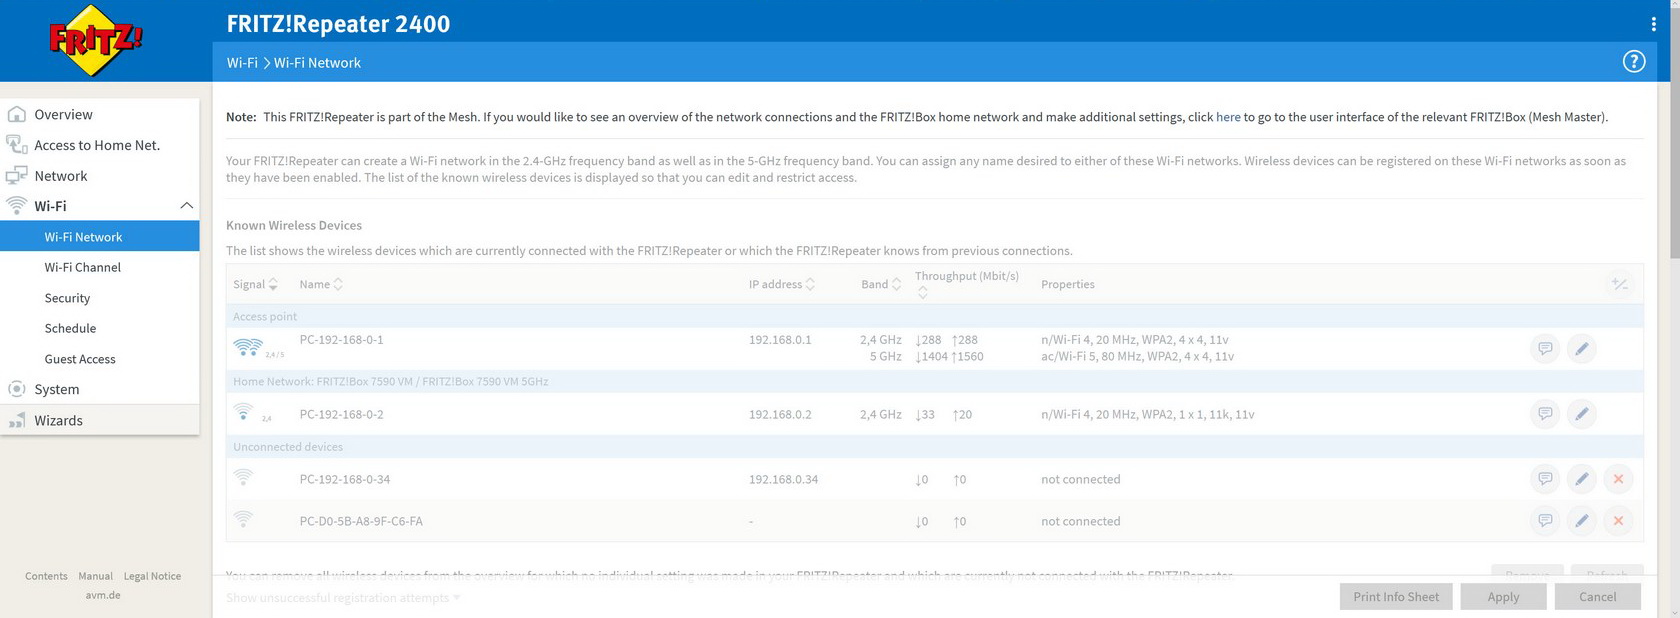Image resolution: width=1680 pixels, height=618 pixels.
Task: Edit device PC-192-168-0-2 with pencil icon
Action: pyautogui.click(x=1581, y=414)
